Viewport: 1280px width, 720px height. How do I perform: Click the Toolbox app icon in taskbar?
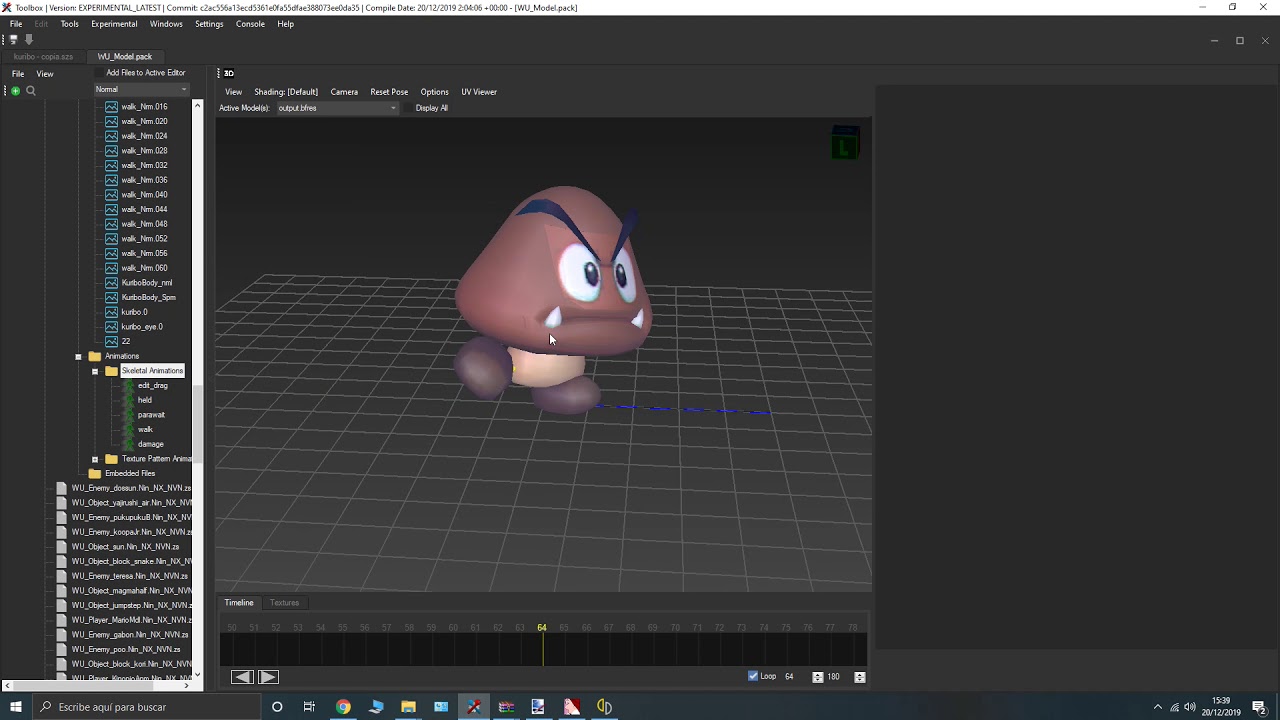pyautogui.click(x=474, y=707)
